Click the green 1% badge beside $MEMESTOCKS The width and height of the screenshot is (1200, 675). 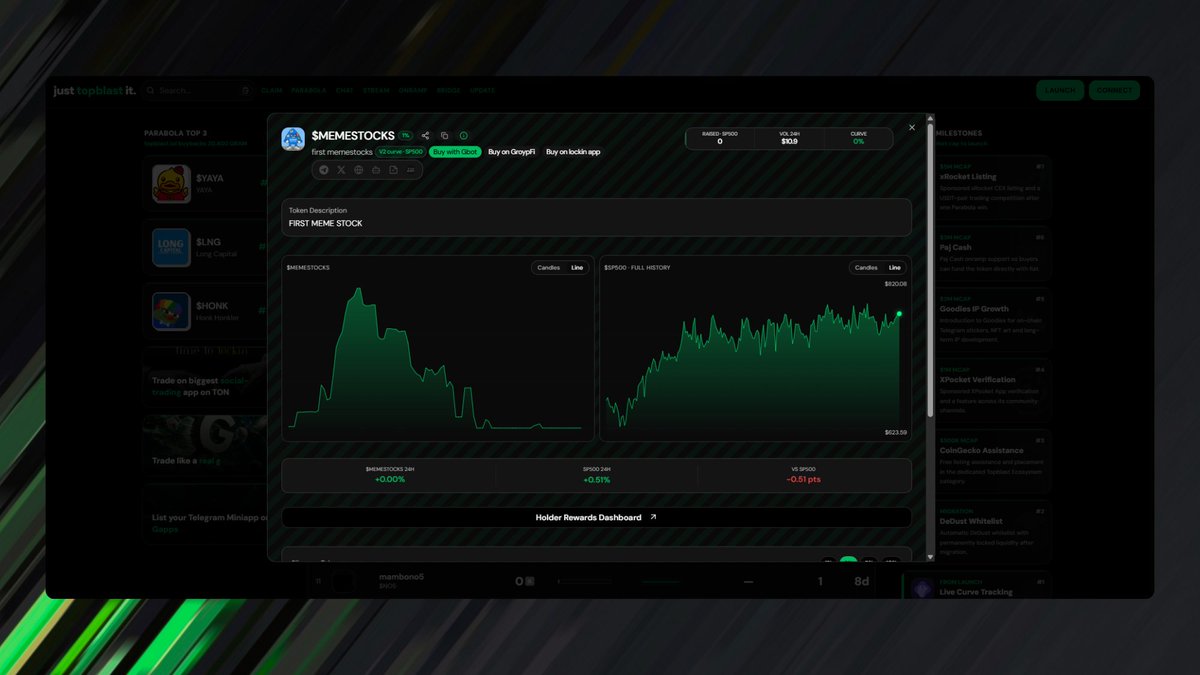click(x=406, y=135)
